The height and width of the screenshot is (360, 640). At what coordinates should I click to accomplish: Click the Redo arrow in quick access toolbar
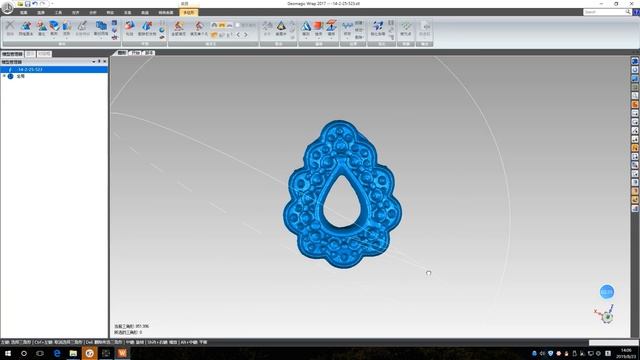pos(42,4)
